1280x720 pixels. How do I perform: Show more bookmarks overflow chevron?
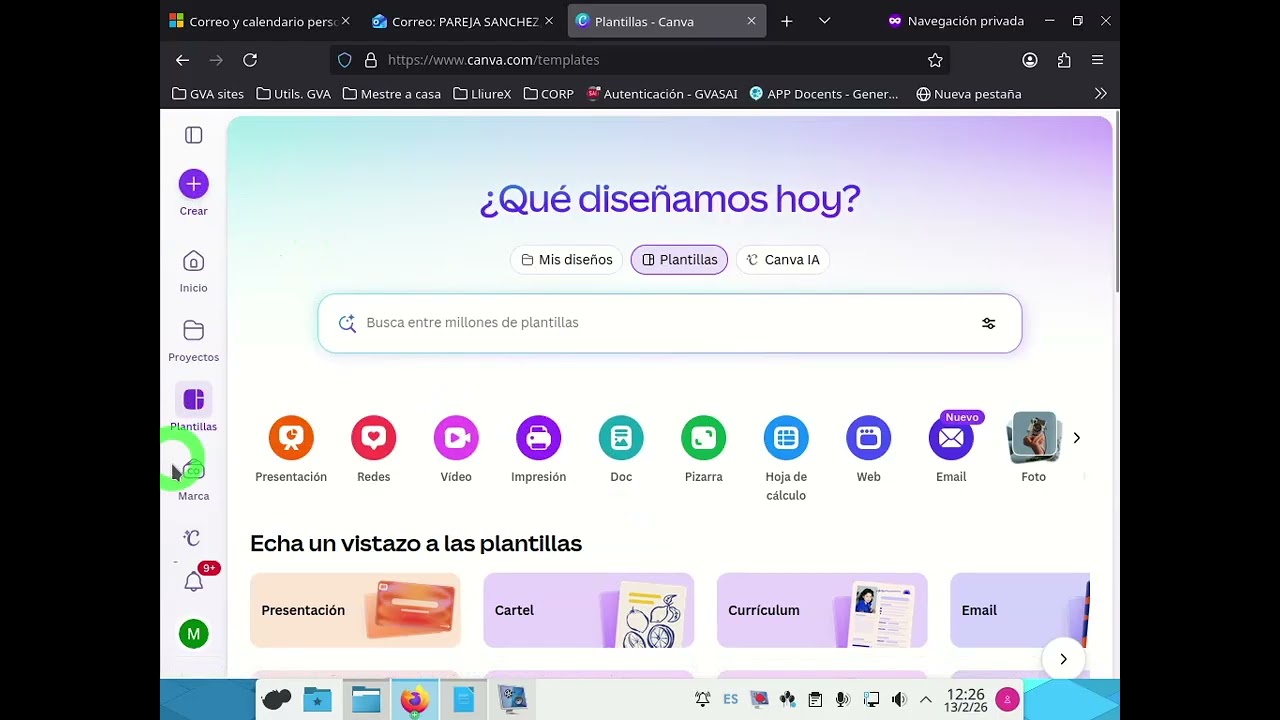(1100, 94)
